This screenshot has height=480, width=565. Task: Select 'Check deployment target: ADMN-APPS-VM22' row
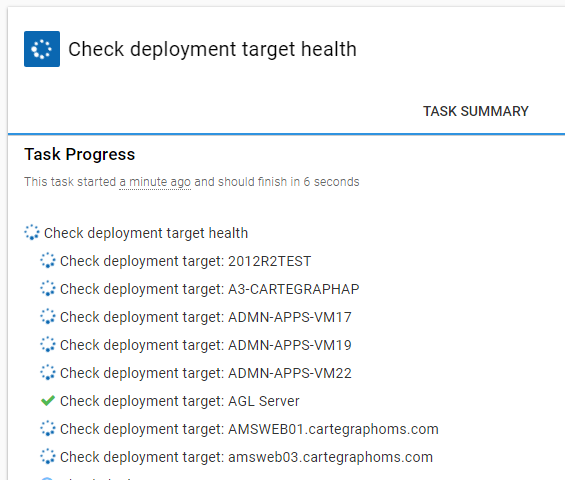pos(205,373)
